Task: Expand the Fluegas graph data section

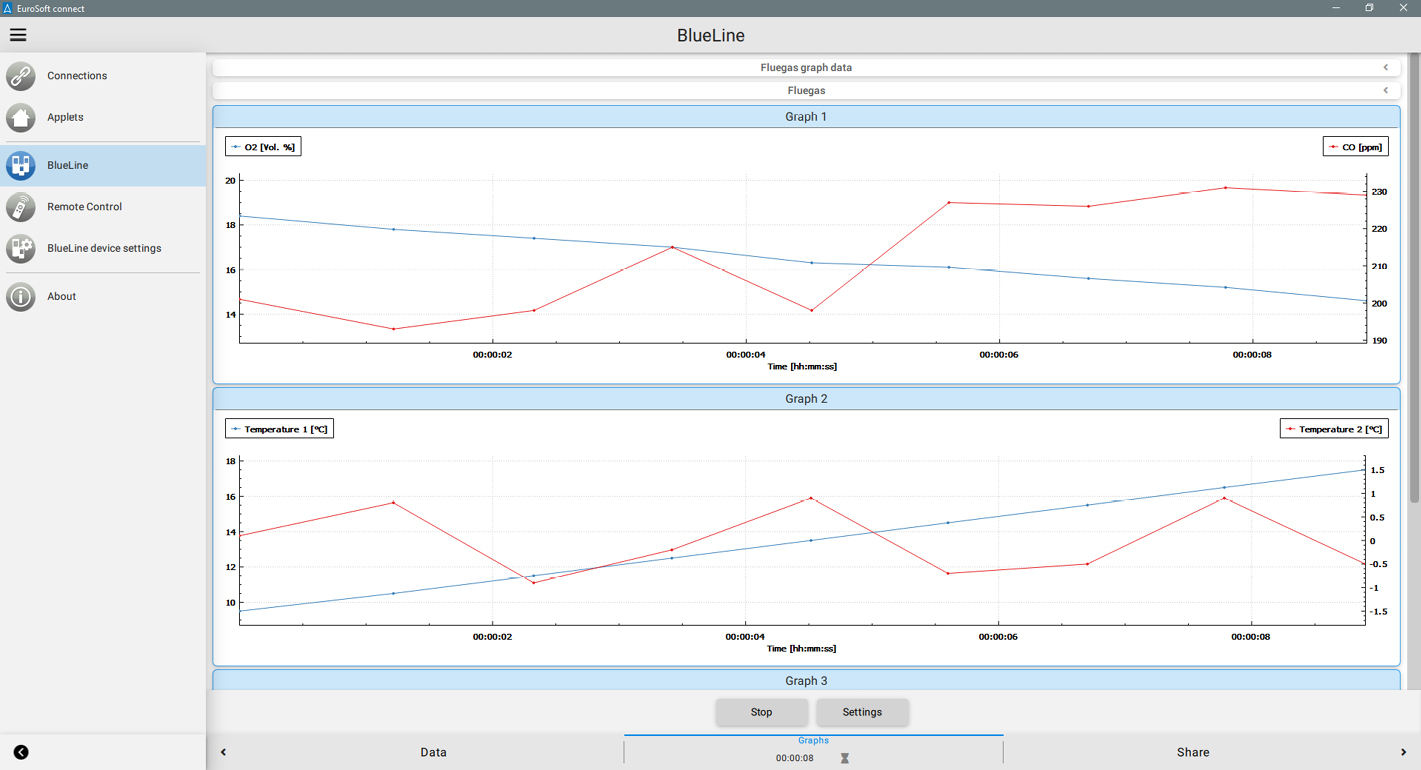Action: pyautogui.click(x=1385, y=68)
